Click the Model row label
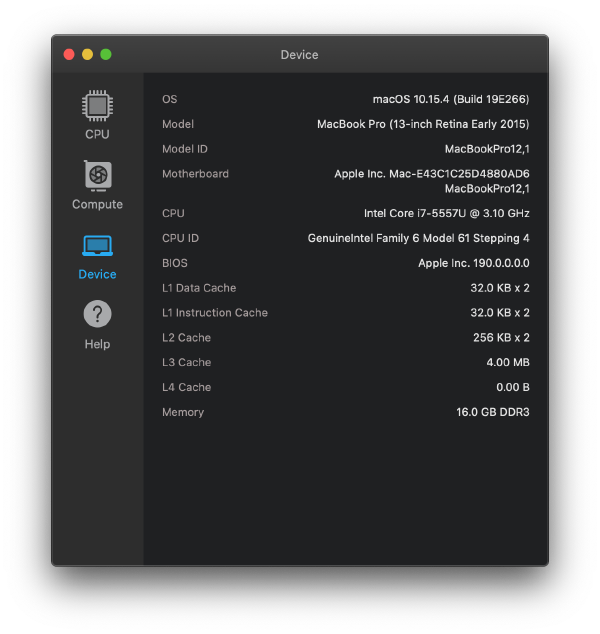The height and width of the screenshot is (634, 600). (178, 124)
